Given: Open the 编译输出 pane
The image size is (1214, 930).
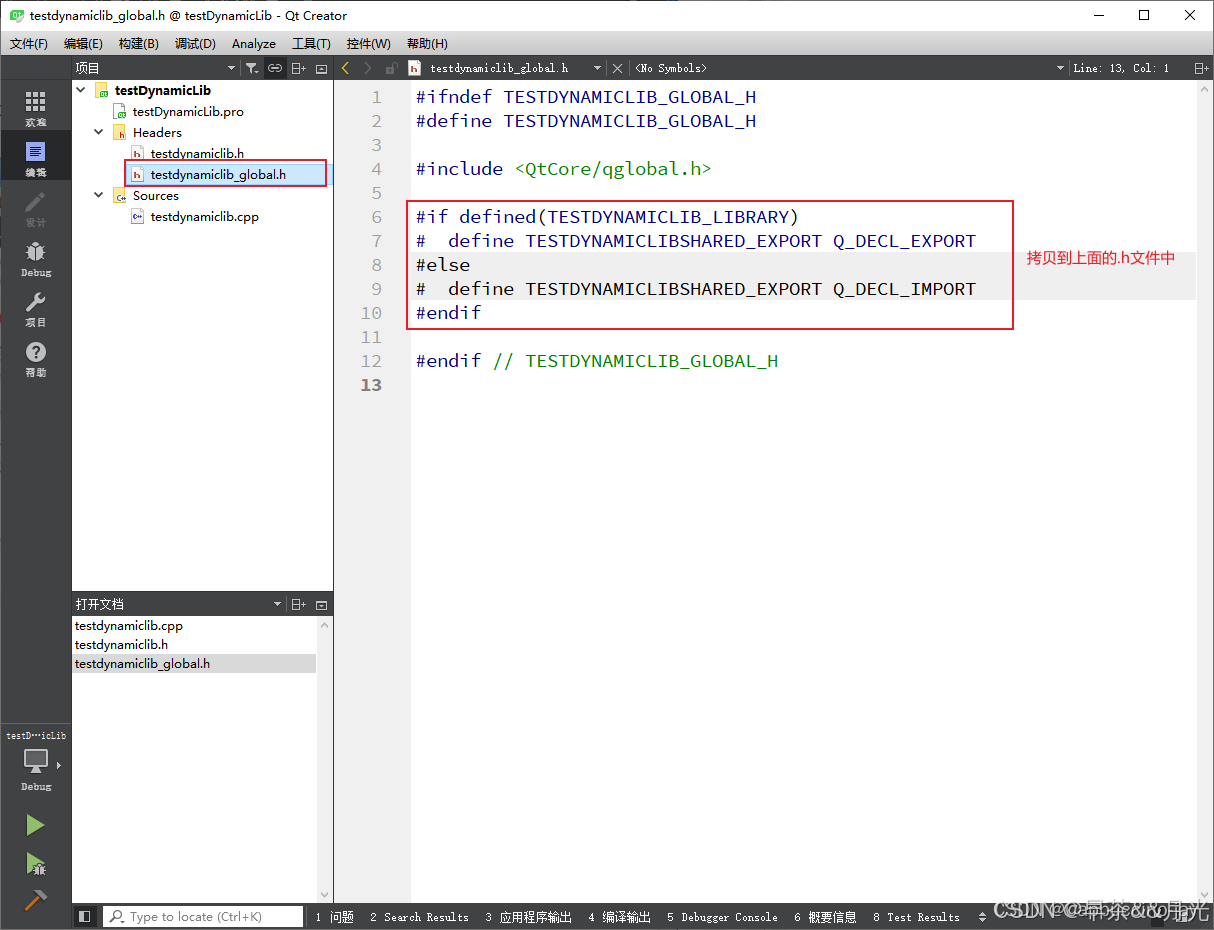Looking at the screenshot, I should [x=619, y=917].
